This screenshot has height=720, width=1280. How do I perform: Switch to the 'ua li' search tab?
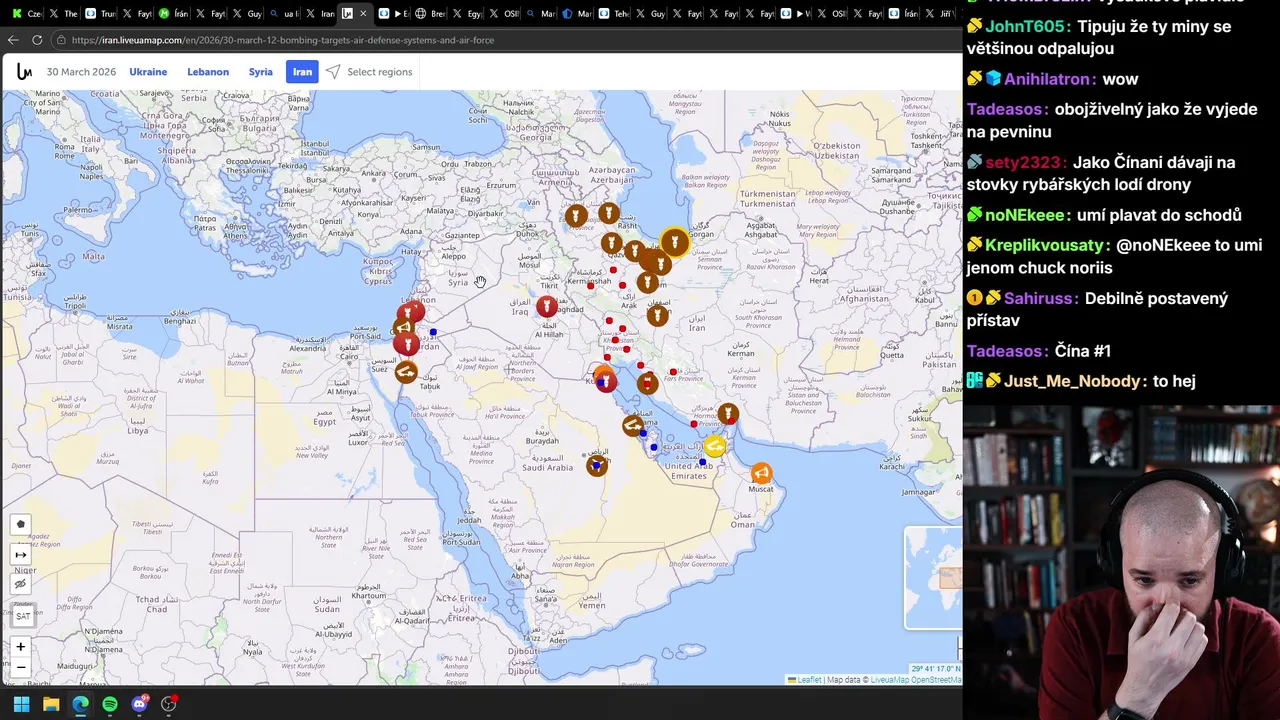click(284, 14)
